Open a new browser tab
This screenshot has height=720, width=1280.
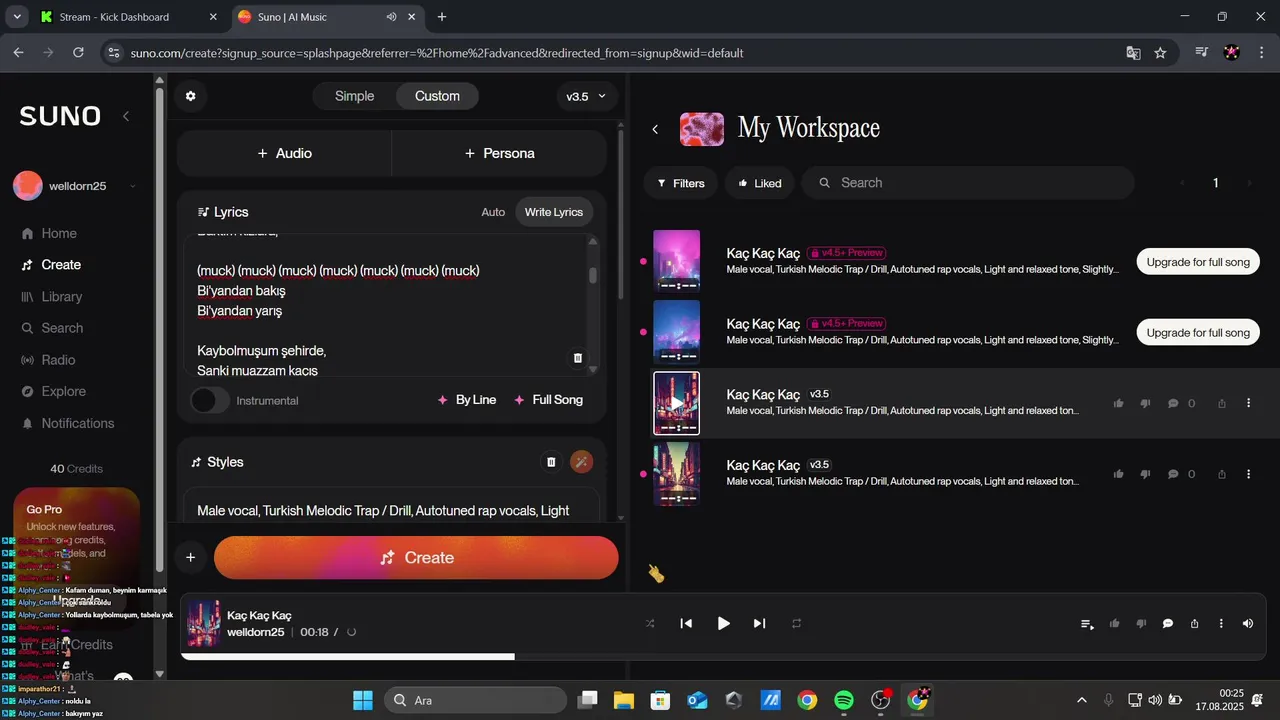click(442, 17)
